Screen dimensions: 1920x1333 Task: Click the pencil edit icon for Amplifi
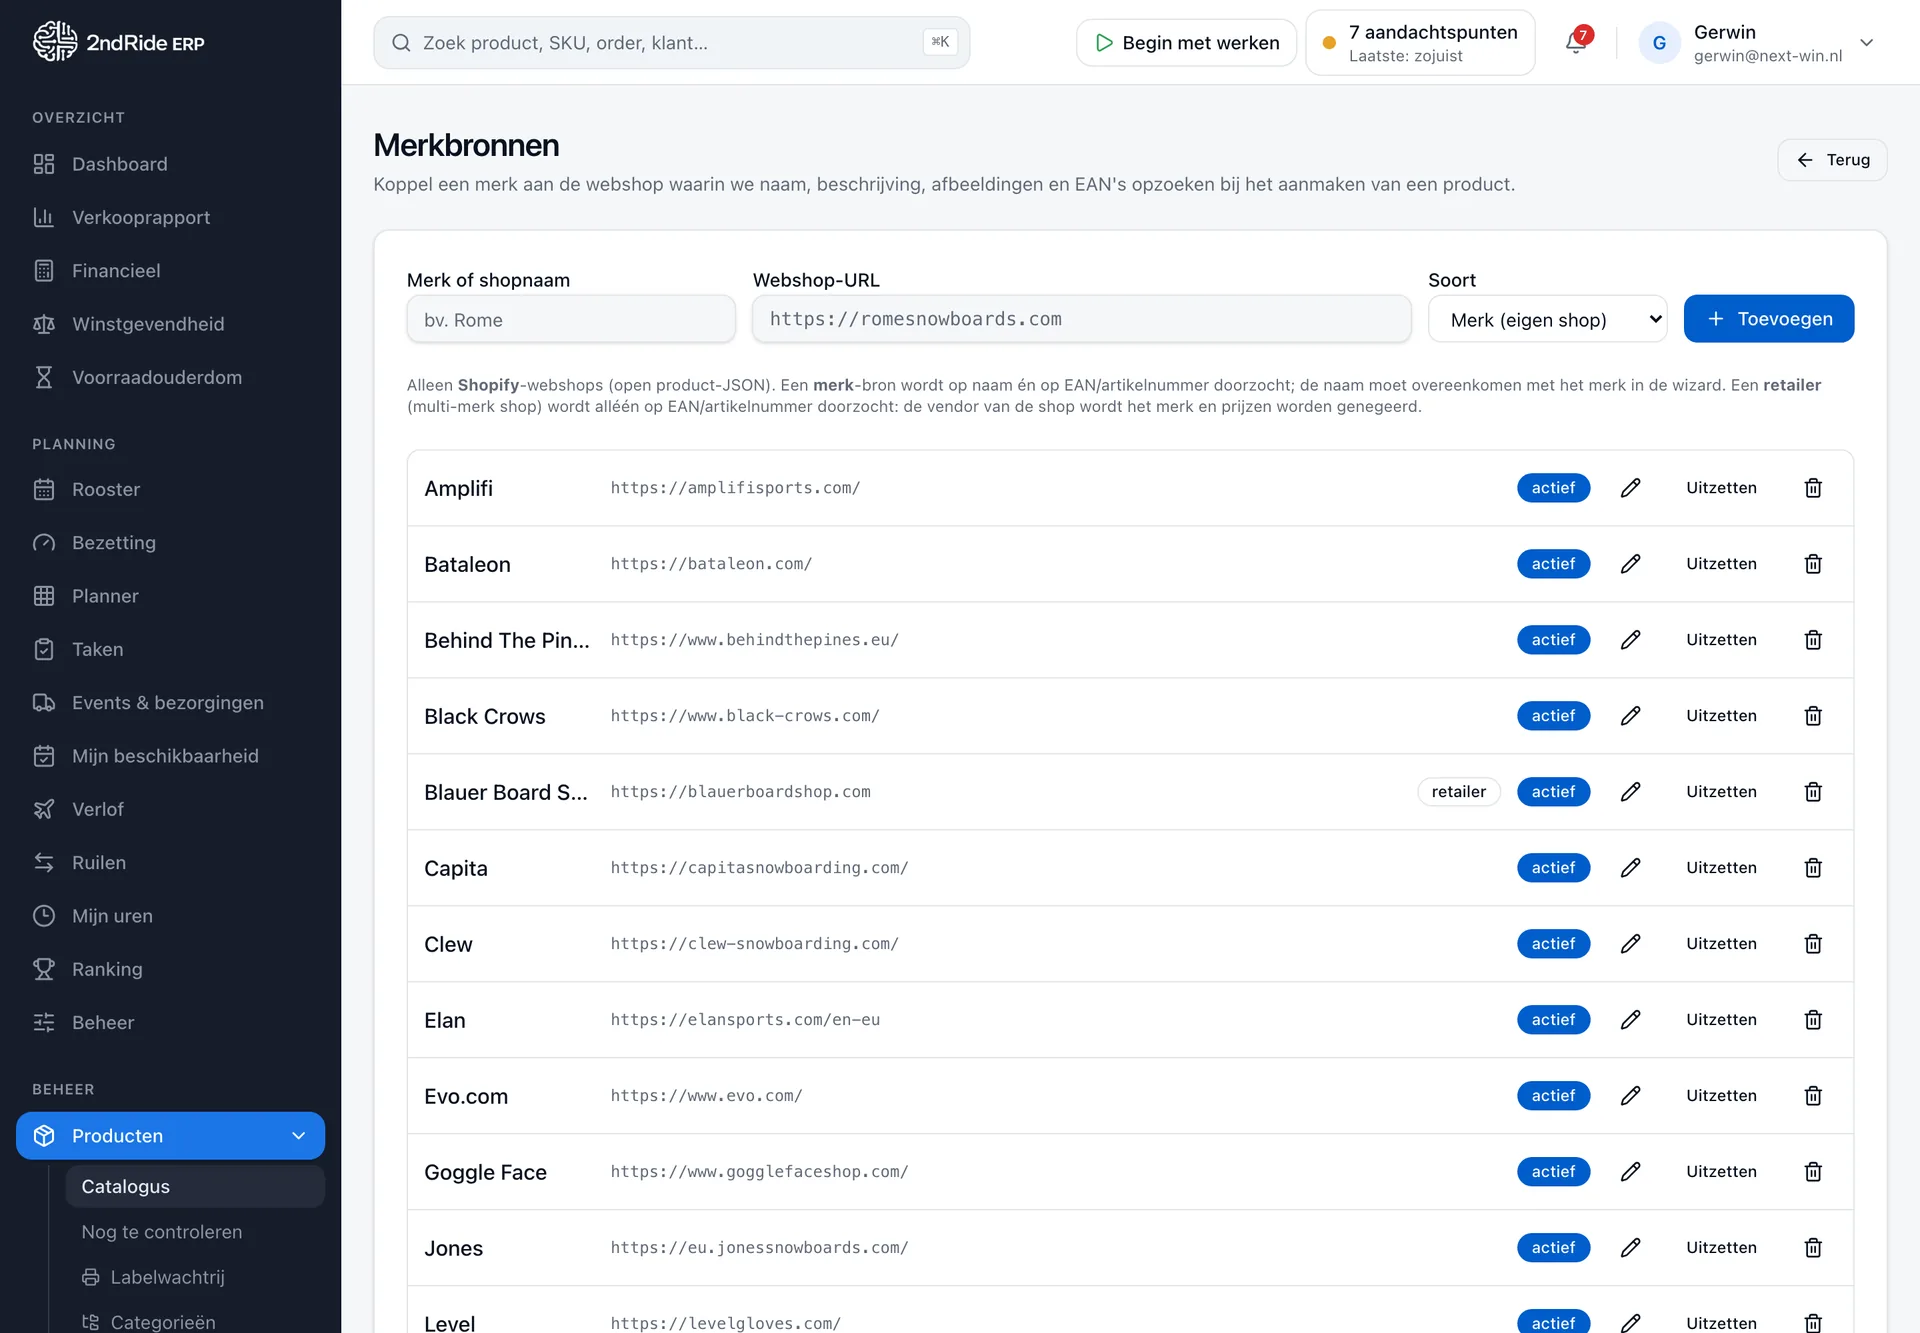1630,488
